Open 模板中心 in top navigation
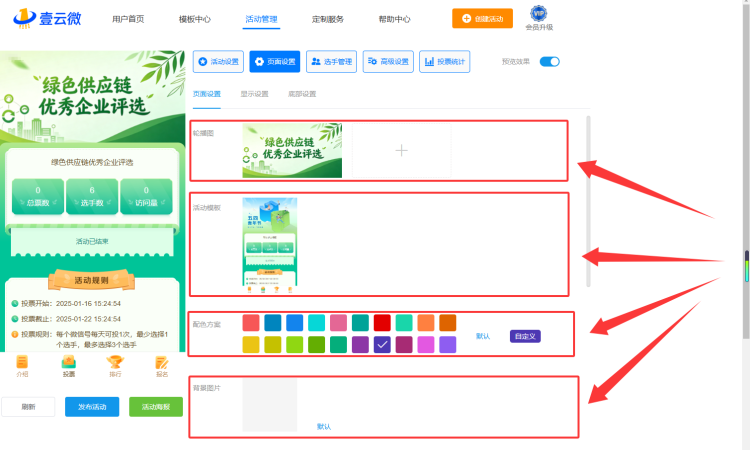750x450 pixels. coord(195,19)
